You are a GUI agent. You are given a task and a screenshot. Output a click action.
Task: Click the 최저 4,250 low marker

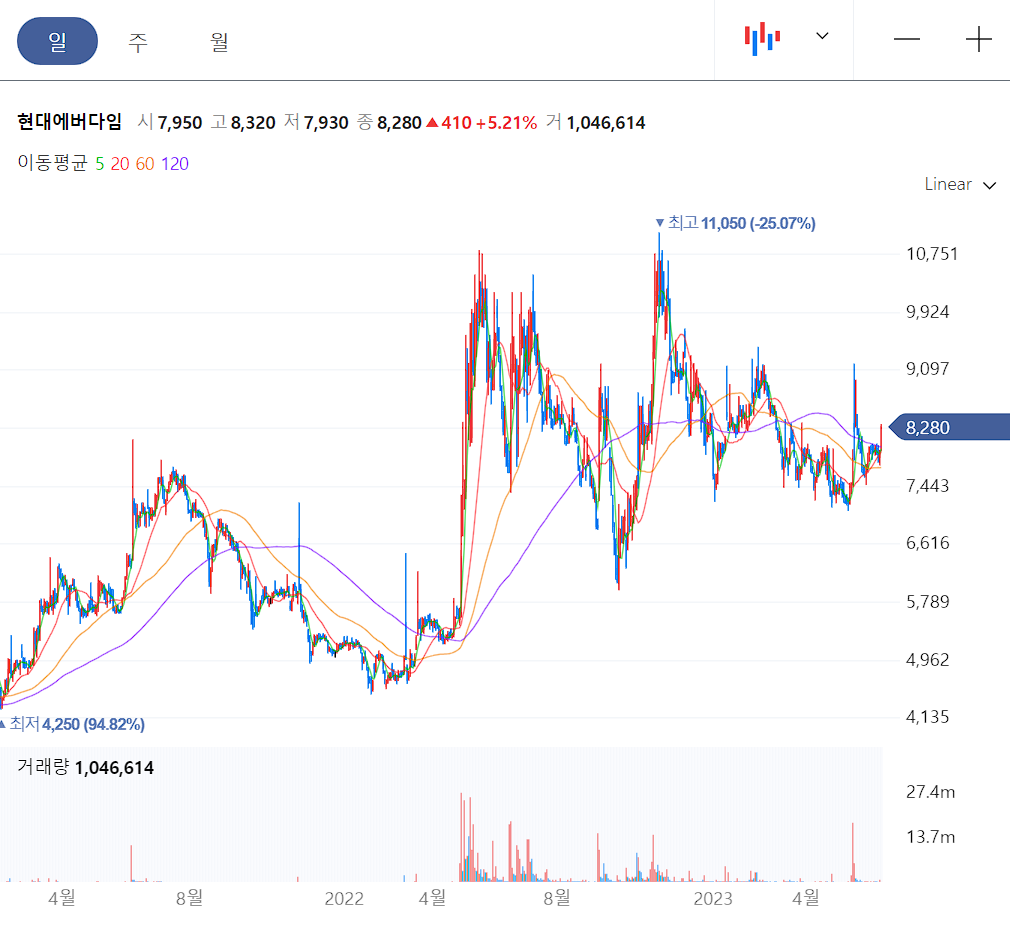(72, 724)
